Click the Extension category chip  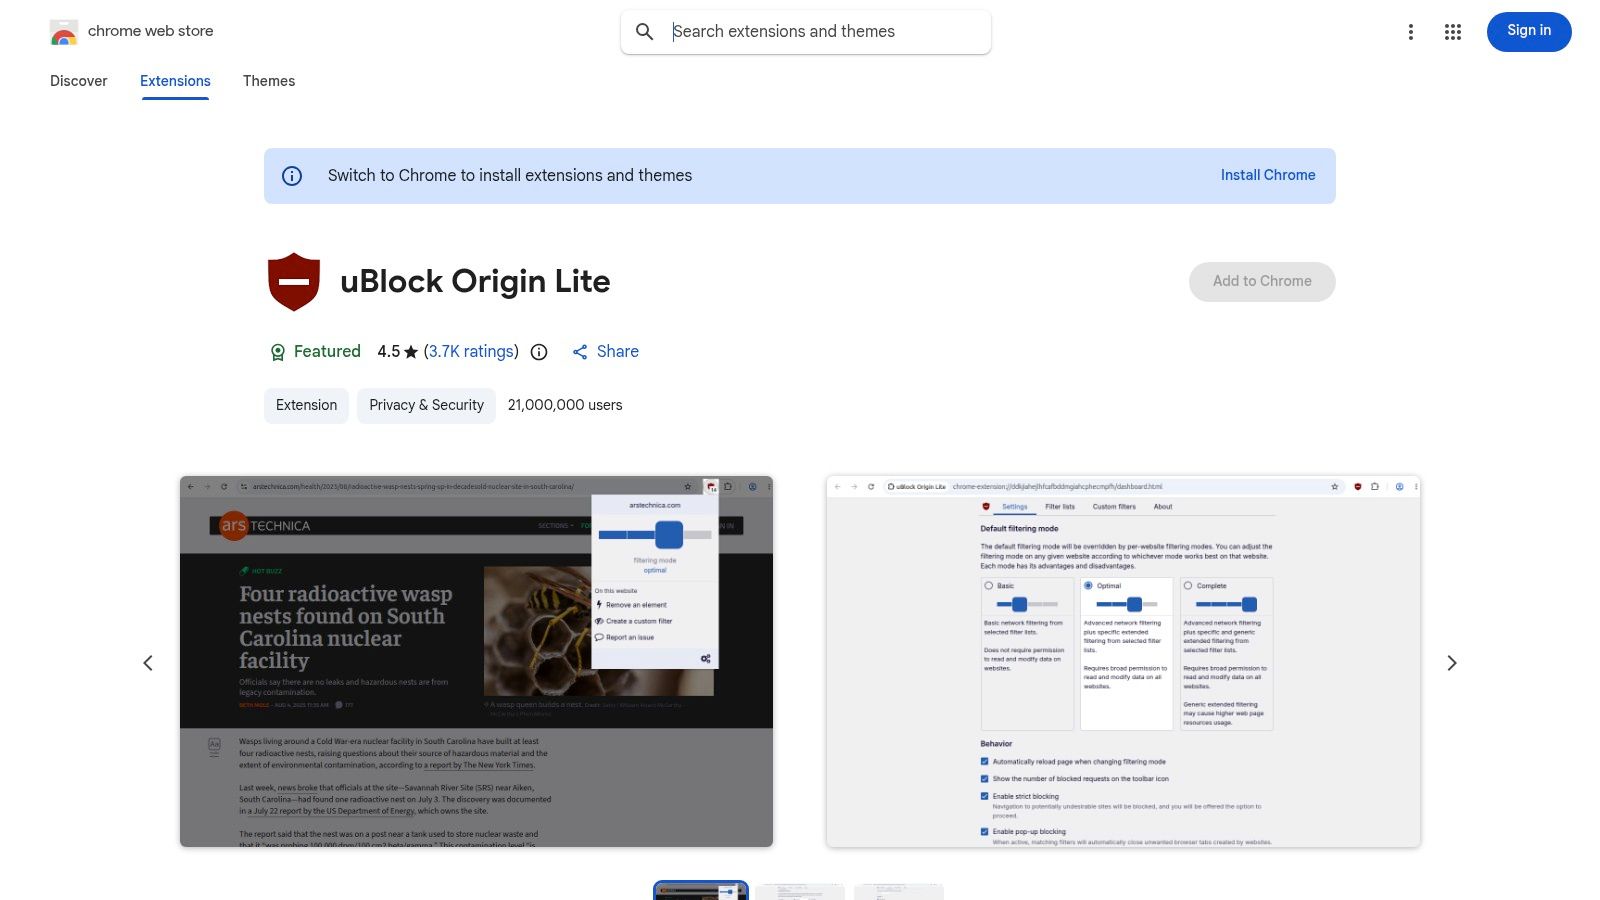[306, 405]
